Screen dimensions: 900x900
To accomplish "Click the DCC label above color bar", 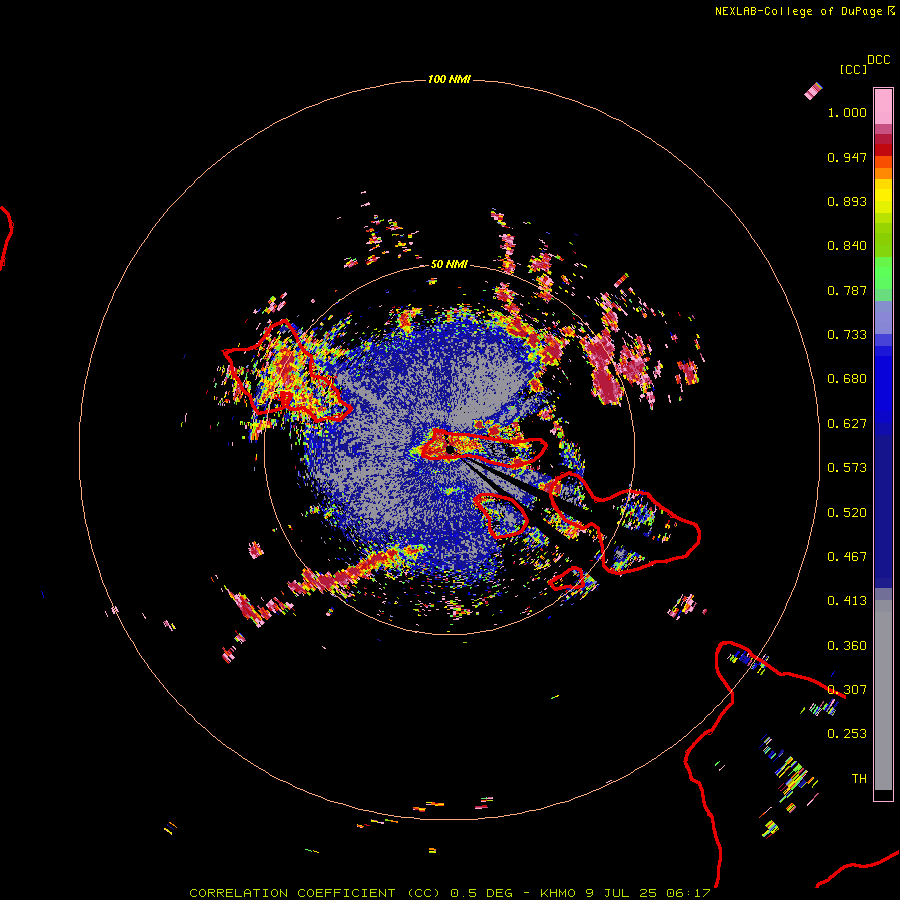I will click(879, 60).
